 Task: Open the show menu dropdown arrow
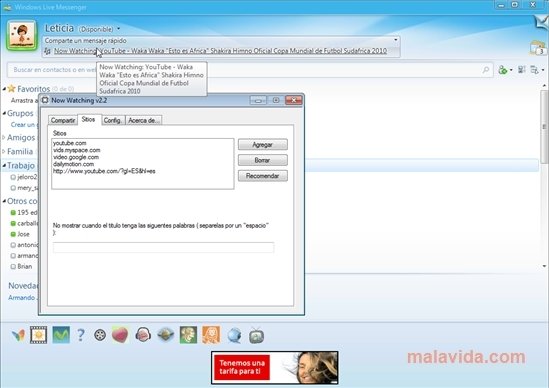pos(543,70)
